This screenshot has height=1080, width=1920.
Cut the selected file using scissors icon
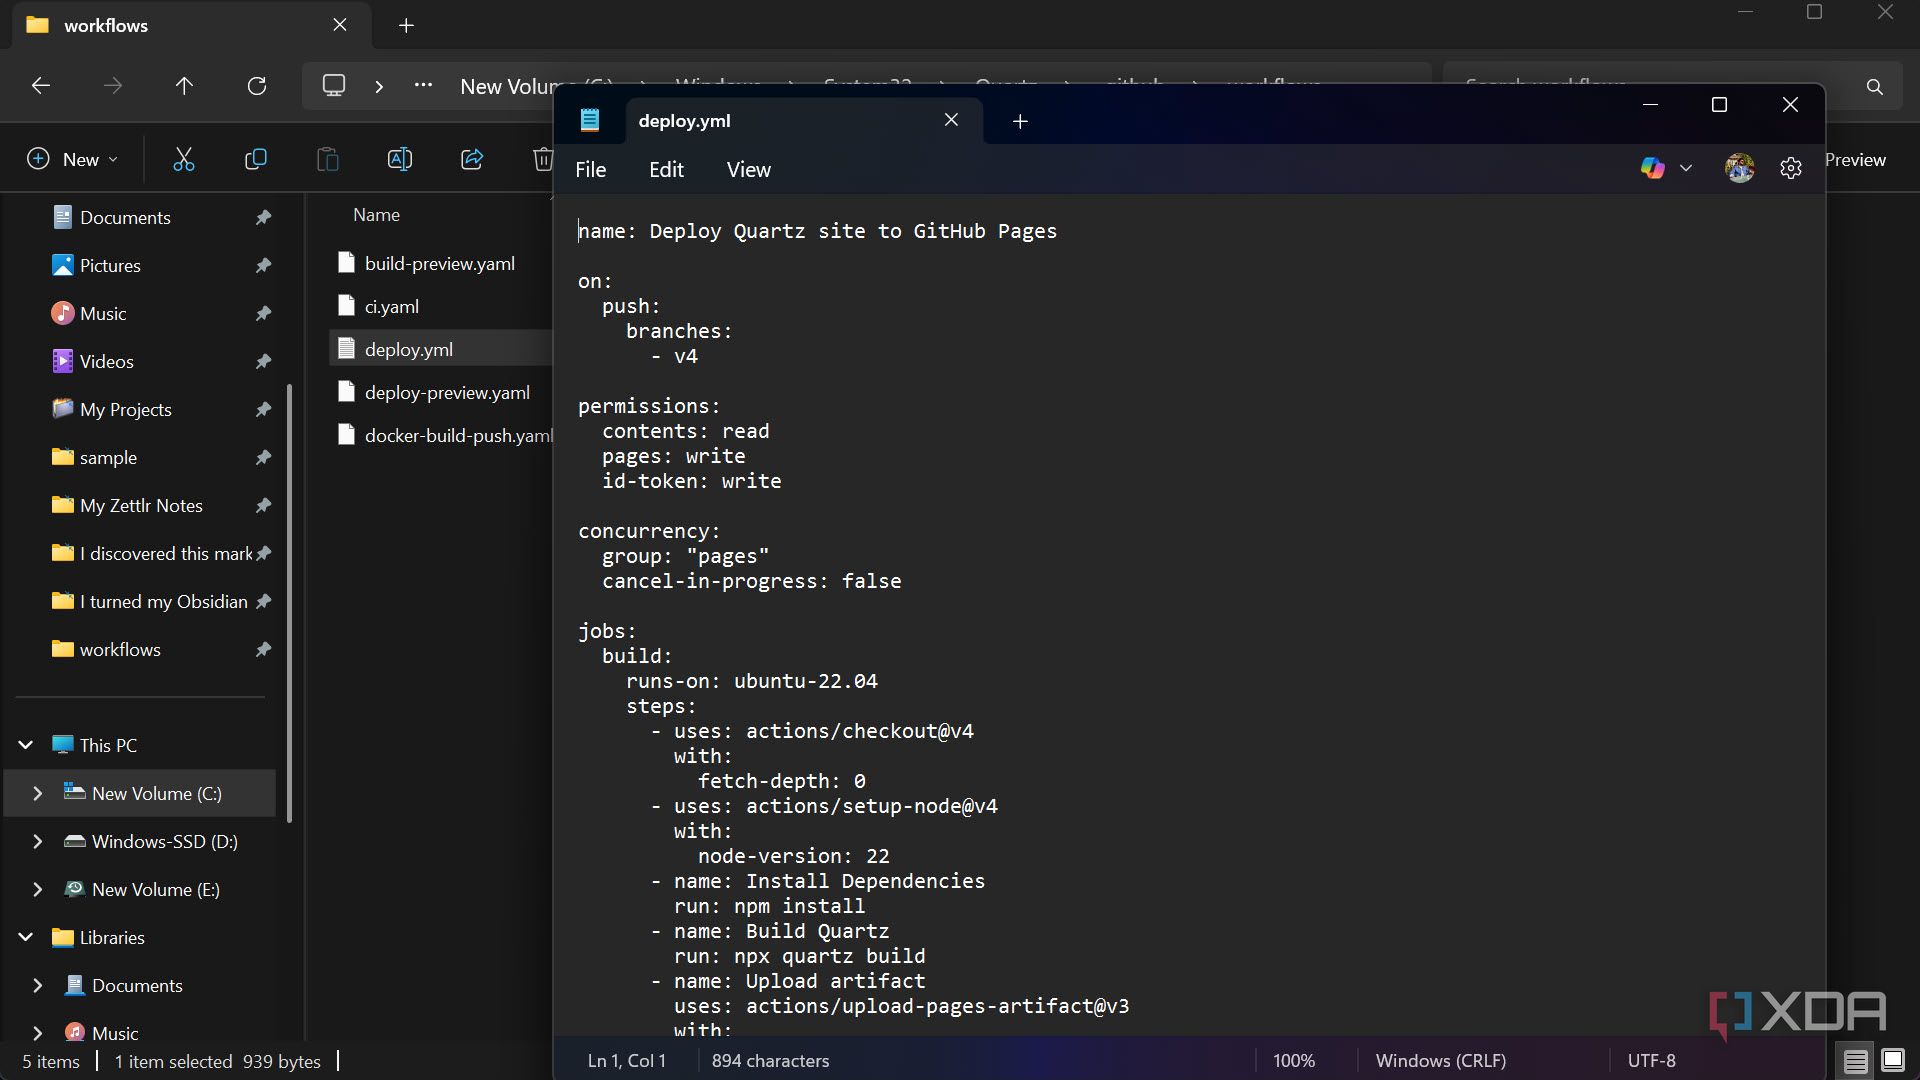[183, 159]
